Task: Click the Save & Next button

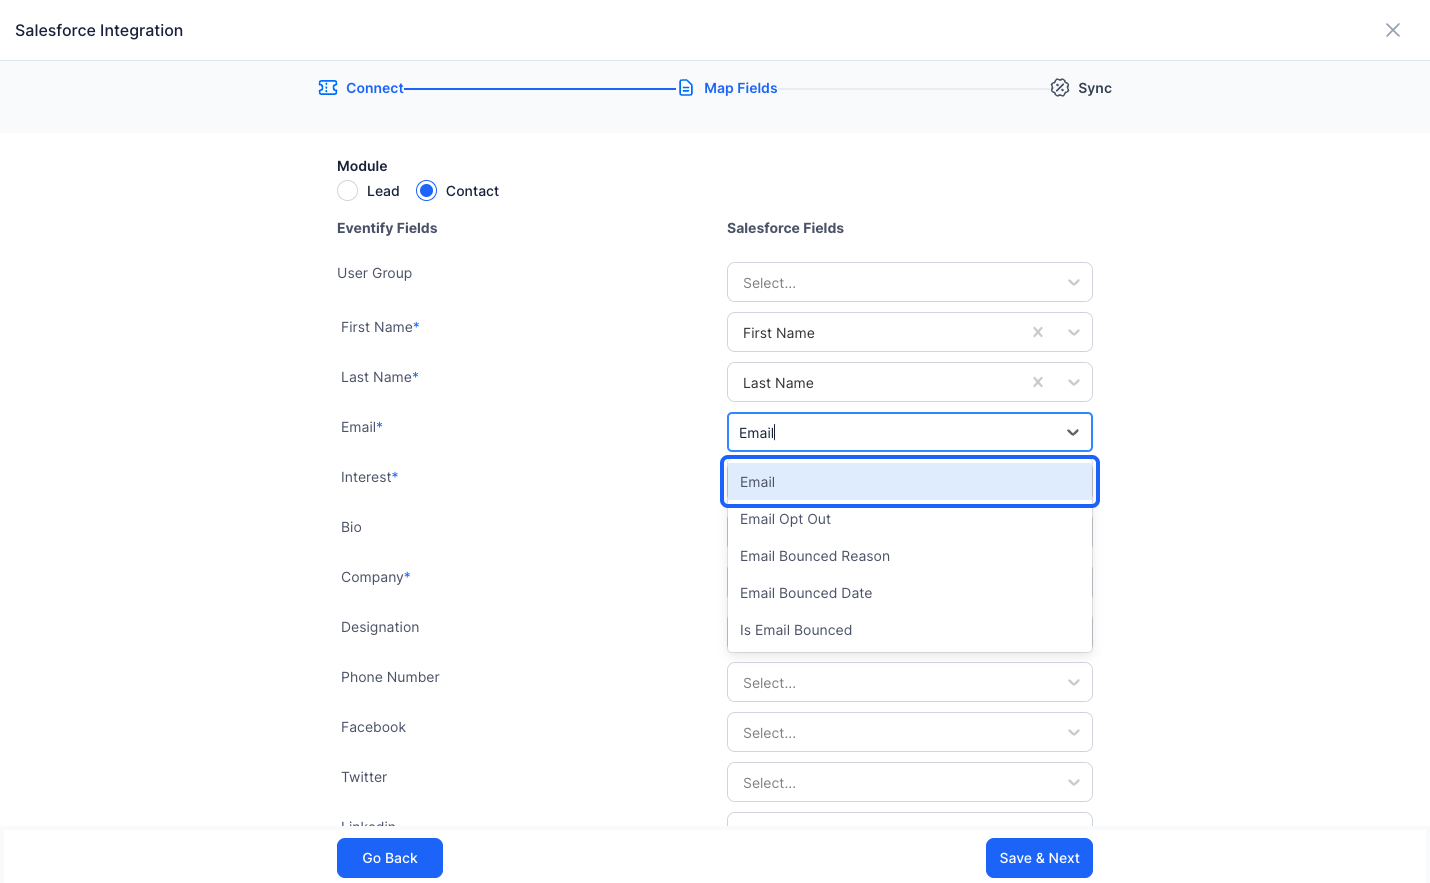Action: point(1039,858)
